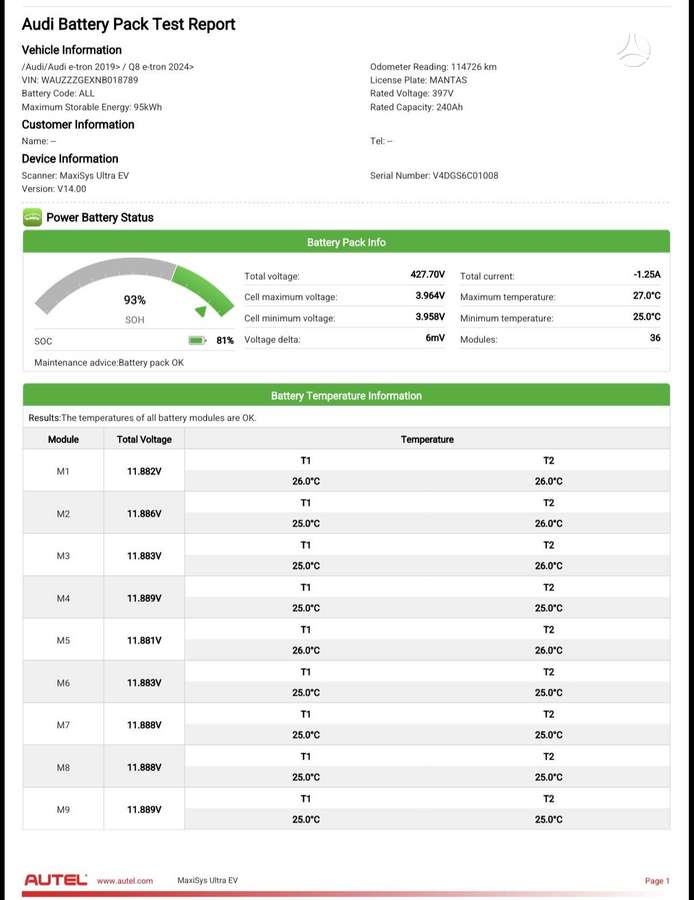Click the green Power Battery Status car icon
The width and height of the screenshot is (694, 900).
pos(32,218)
